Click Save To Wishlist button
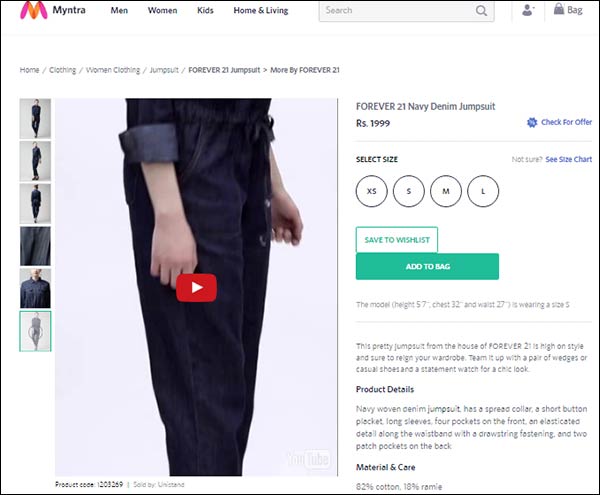The image size is (600, 495). coord(397,240)
